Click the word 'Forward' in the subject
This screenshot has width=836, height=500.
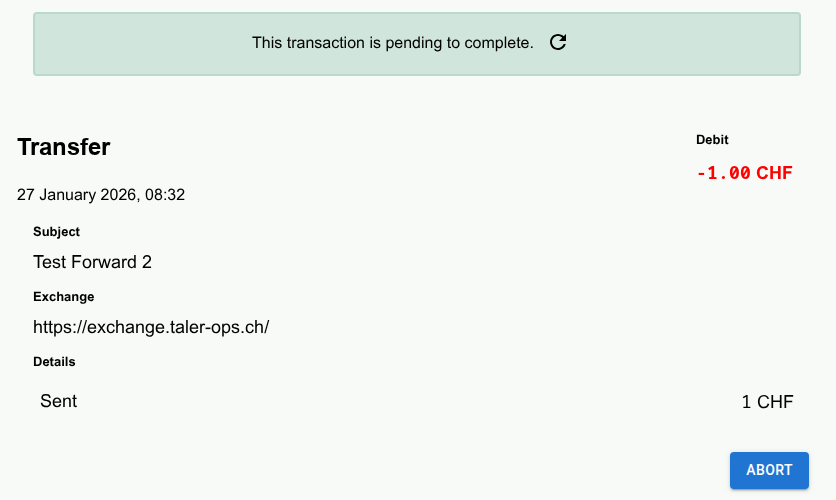[x=104, y=263]
